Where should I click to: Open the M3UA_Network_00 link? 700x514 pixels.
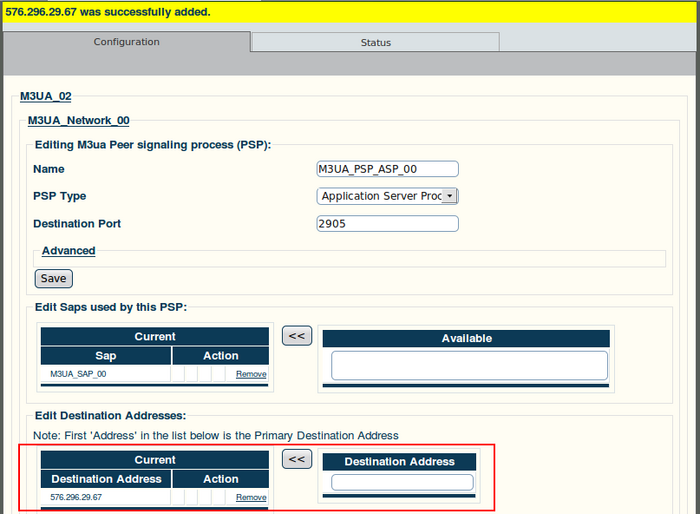pyautogui.click(x=79, y=121)
